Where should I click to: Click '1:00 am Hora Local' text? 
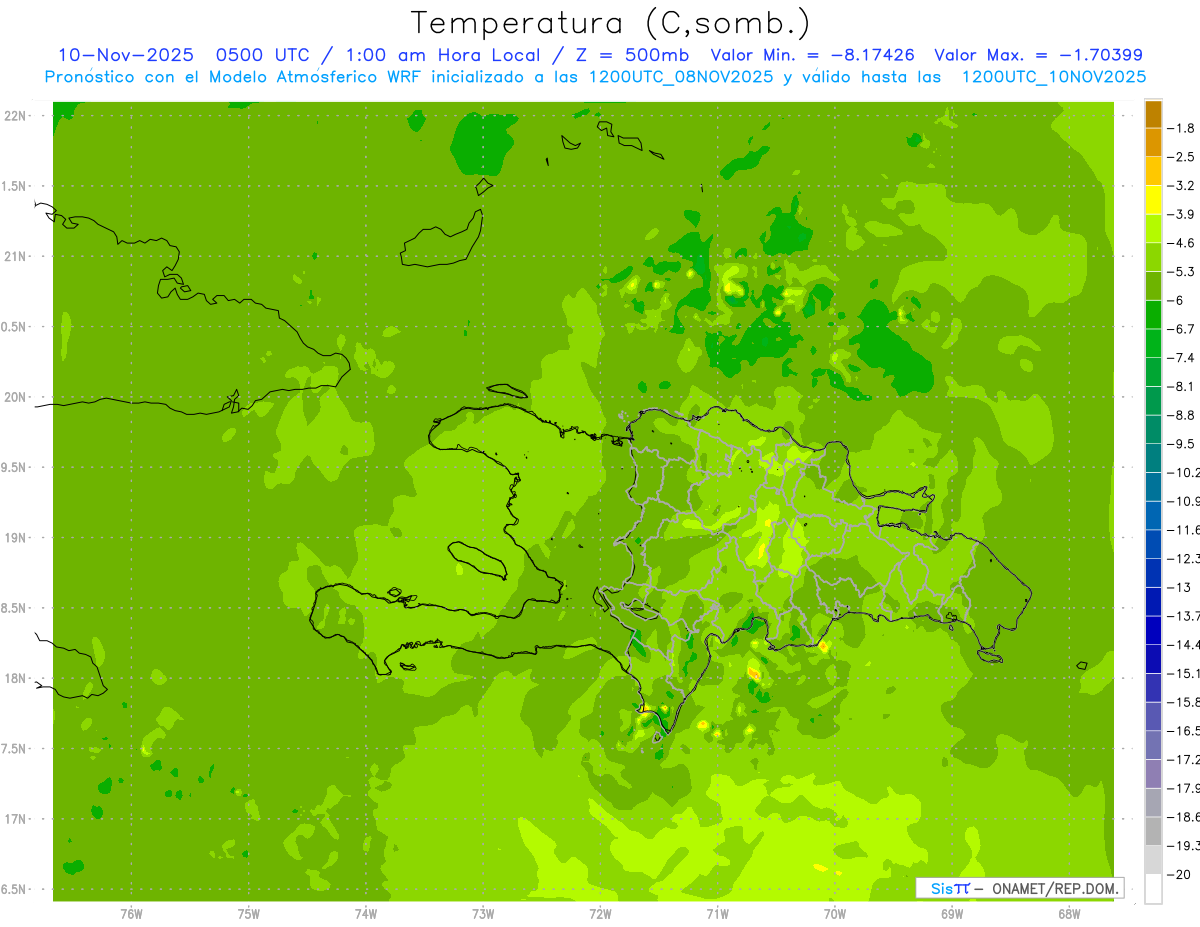[x=443, y=56]
